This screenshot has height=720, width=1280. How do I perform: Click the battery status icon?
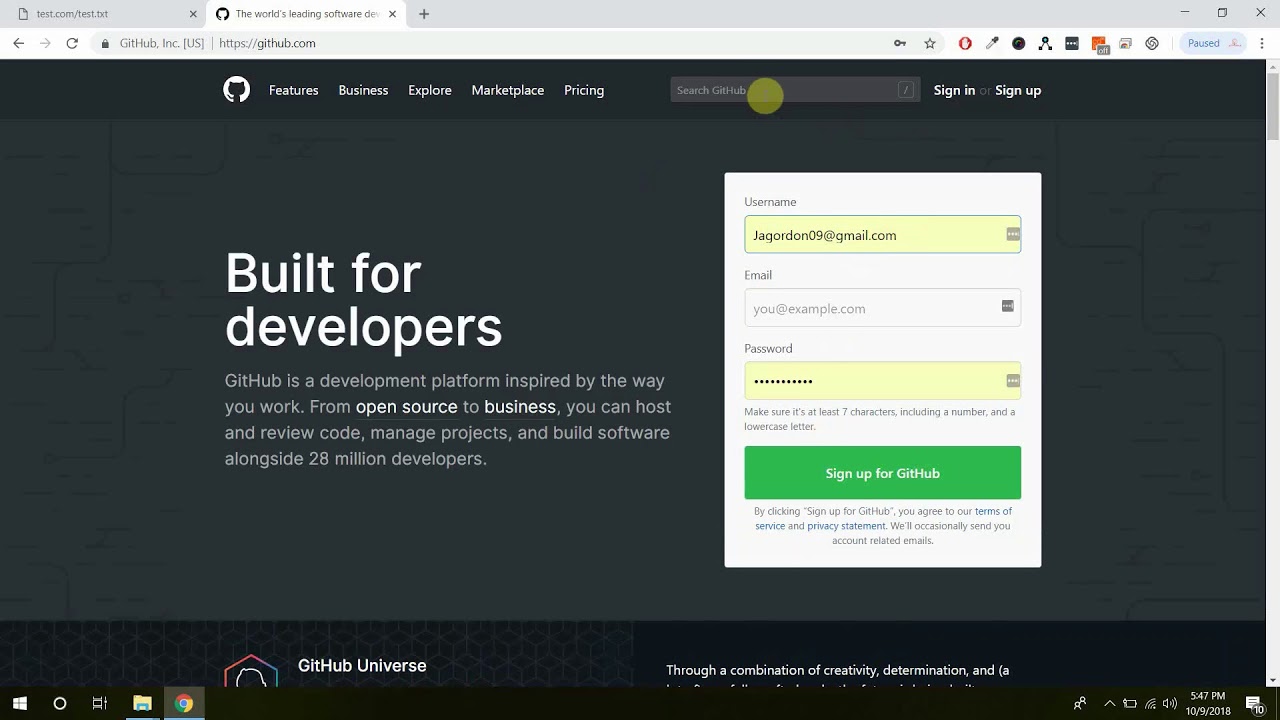(x=1130, y=704)
